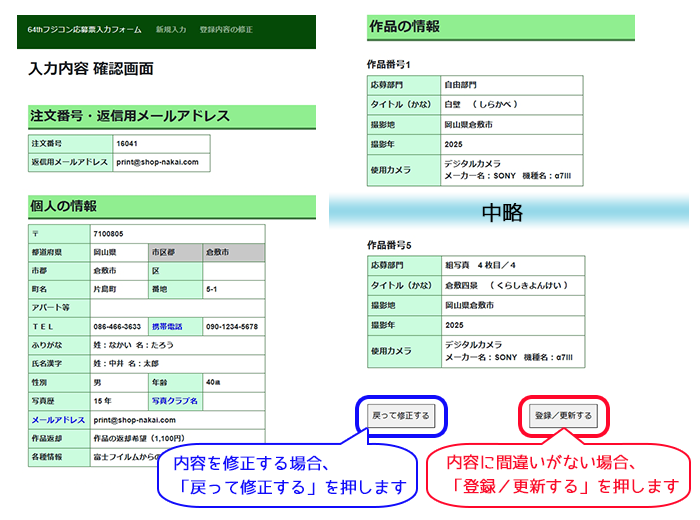Select postal code 7100805
Viewport: 700px width, 520px height.
108,234
